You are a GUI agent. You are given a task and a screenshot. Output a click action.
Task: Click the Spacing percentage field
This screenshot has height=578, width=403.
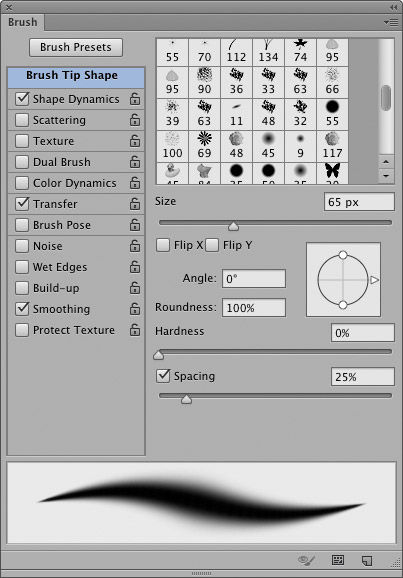[362, 377]
